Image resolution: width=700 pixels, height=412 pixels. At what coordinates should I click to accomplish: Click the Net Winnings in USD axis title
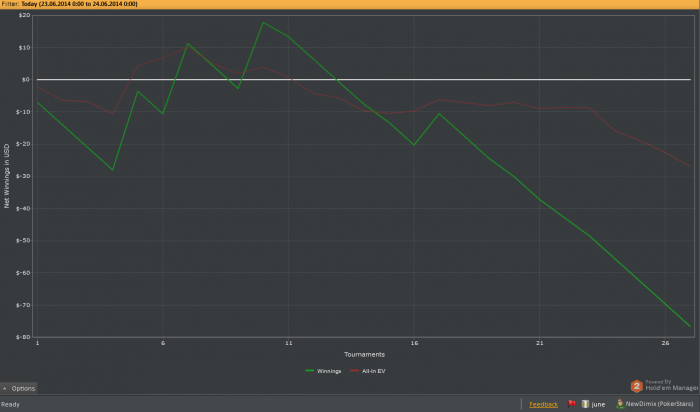click(6, 176)
